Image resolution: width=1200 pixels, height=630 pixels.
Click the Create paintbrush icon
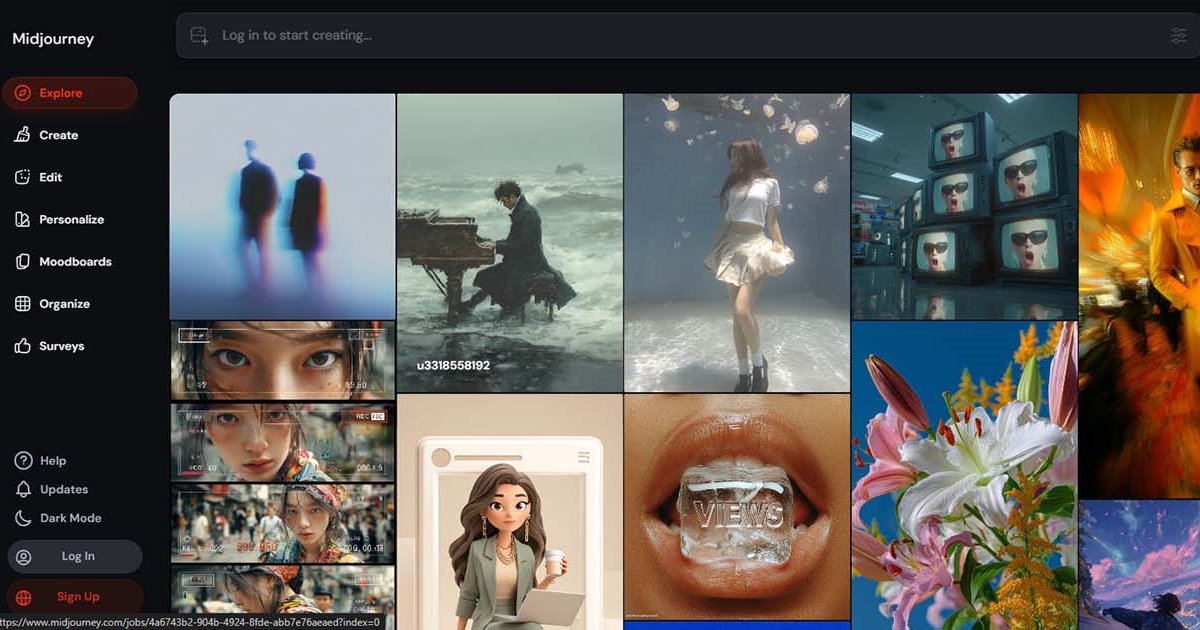click(x=22, y=135)
